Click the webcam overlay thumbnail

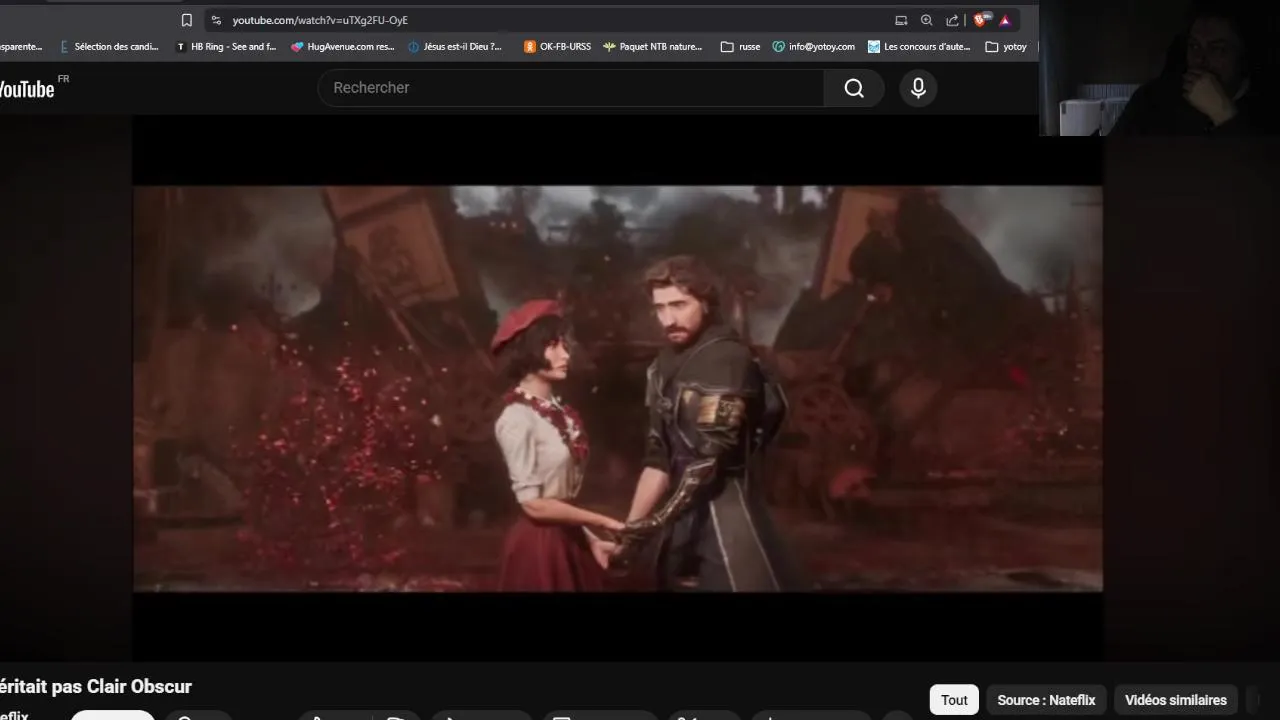1160,67
